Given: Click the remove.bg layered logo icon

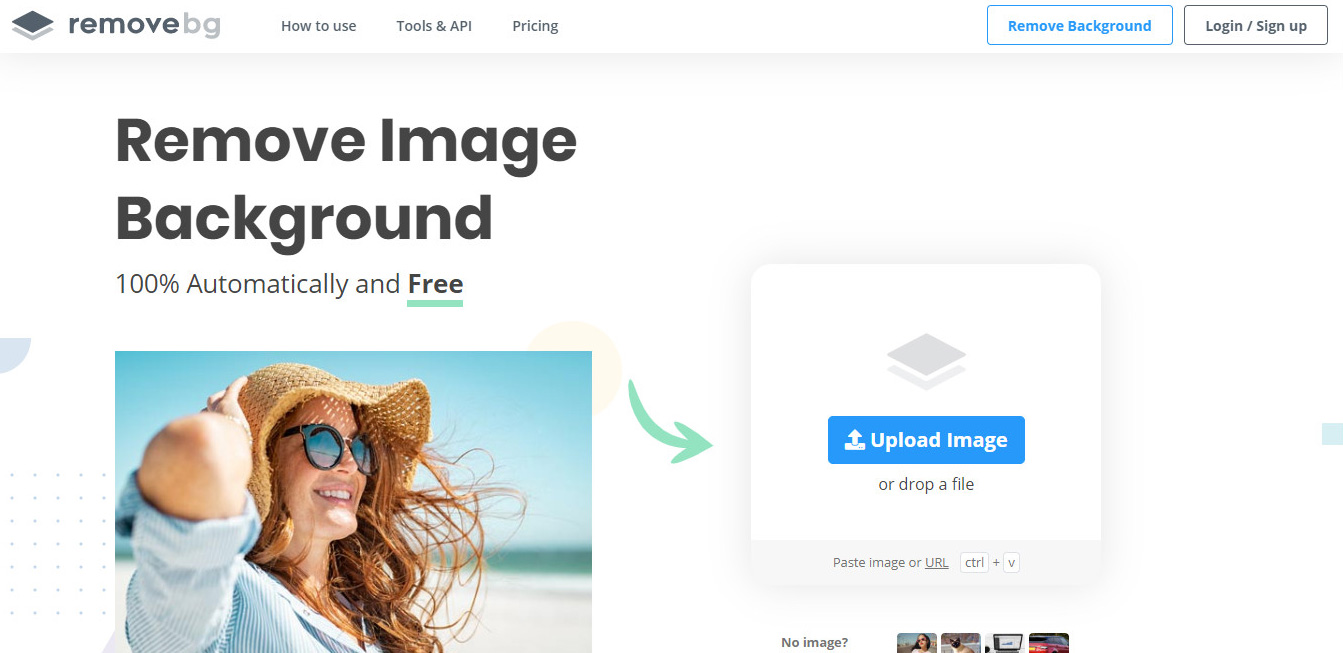Looking at the screenshot, I should click(33, 25).
